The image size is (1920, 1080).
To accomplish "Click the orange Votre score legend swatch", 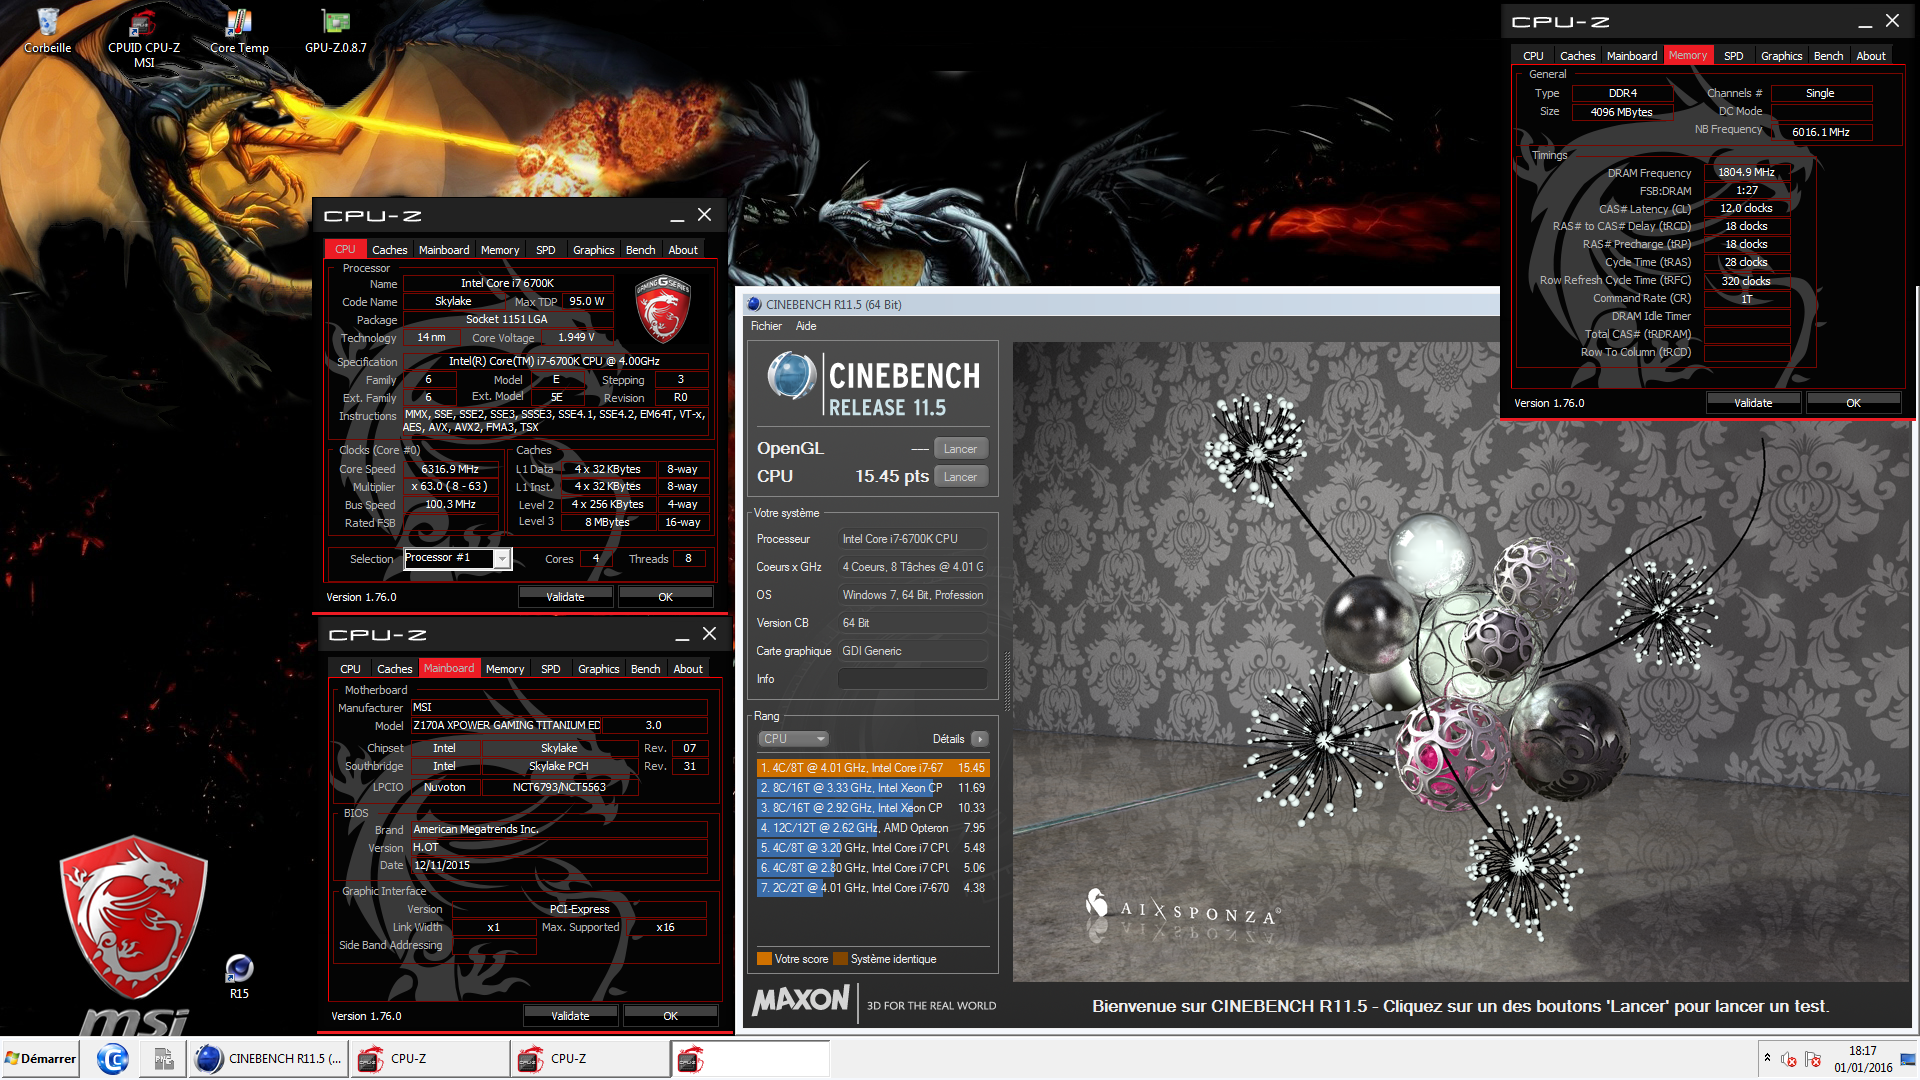I will (764, 959).
